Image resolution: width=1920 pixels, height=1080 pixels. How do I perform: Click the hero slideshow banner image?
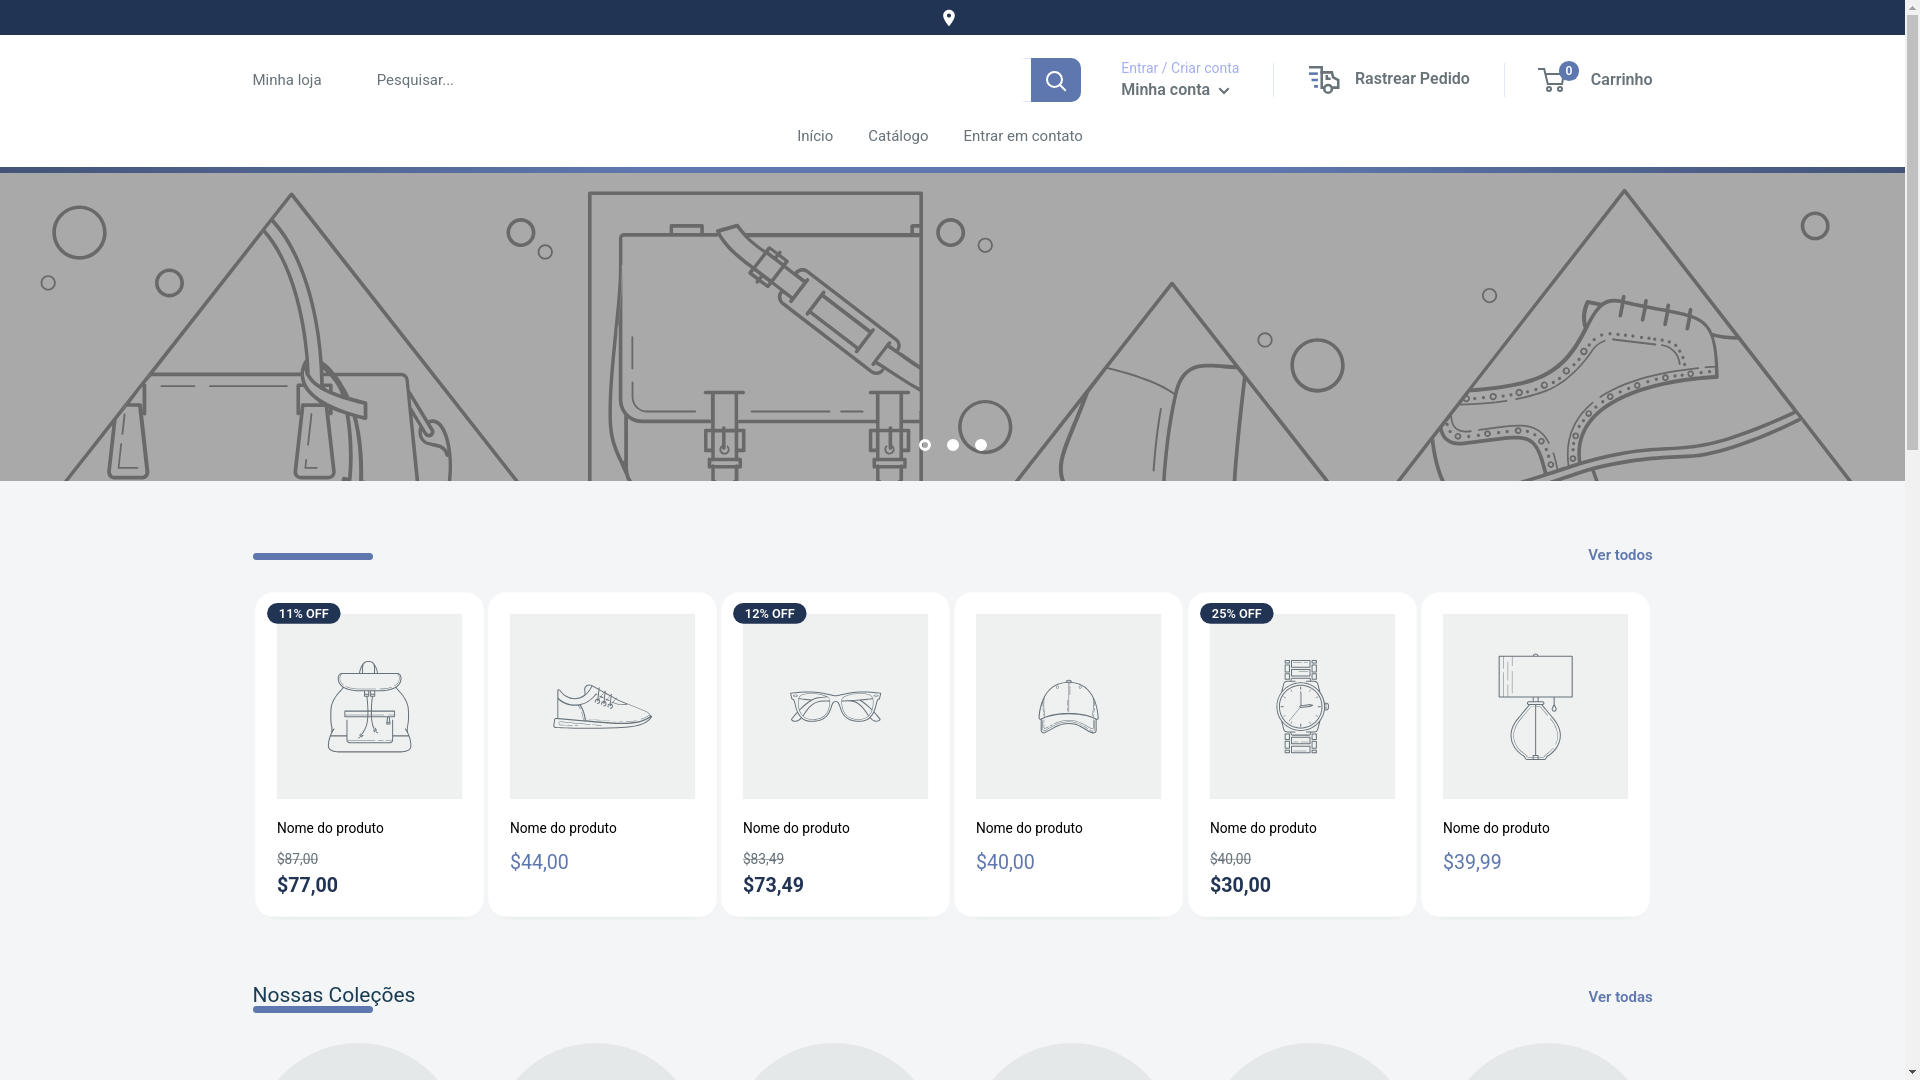click(x=952, y=327)
